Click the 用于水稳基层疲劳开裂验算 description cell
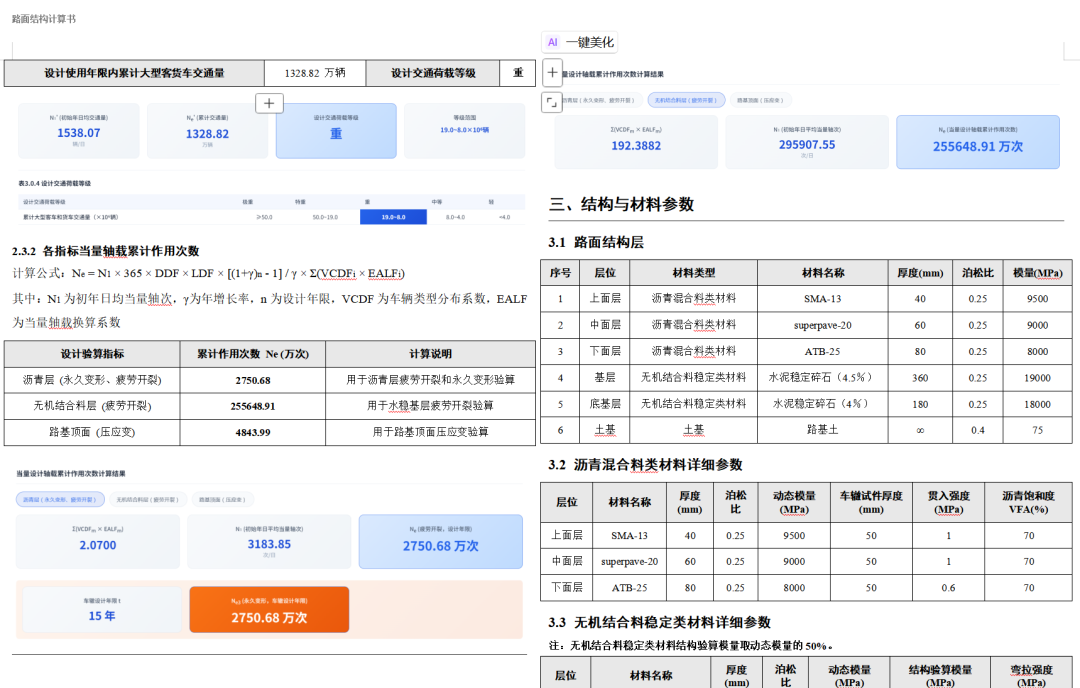Image resolution: width=1080 pixels, height=688 pixels. pos(430,406)
